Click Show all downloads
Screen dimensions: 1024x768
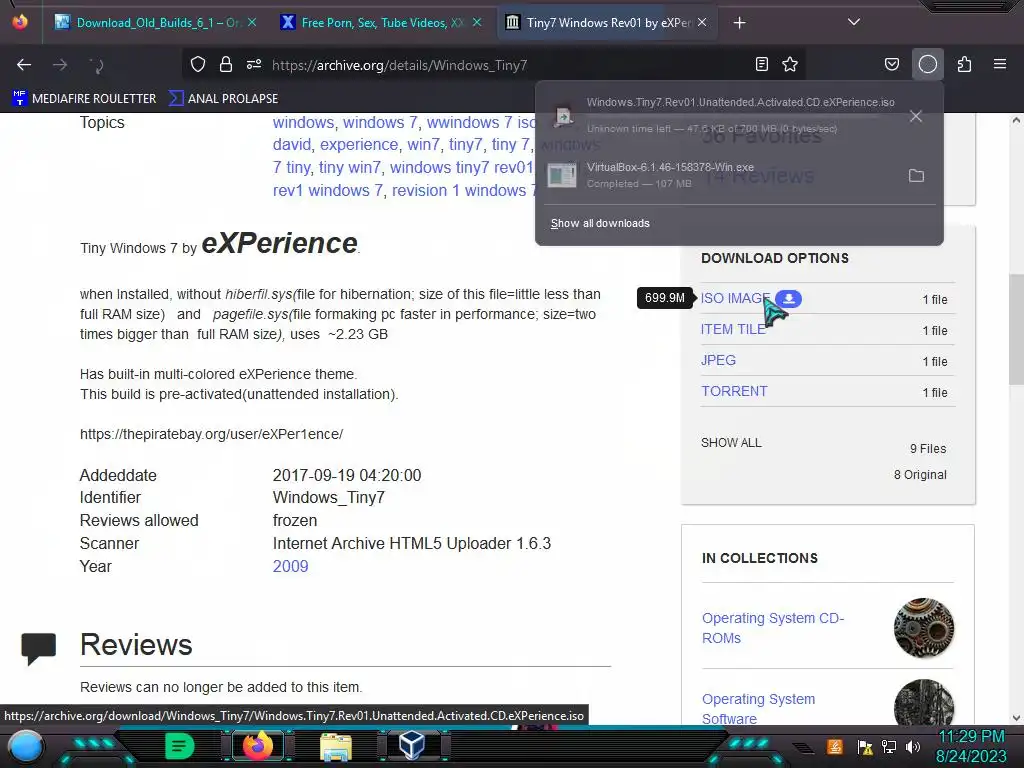600,223
